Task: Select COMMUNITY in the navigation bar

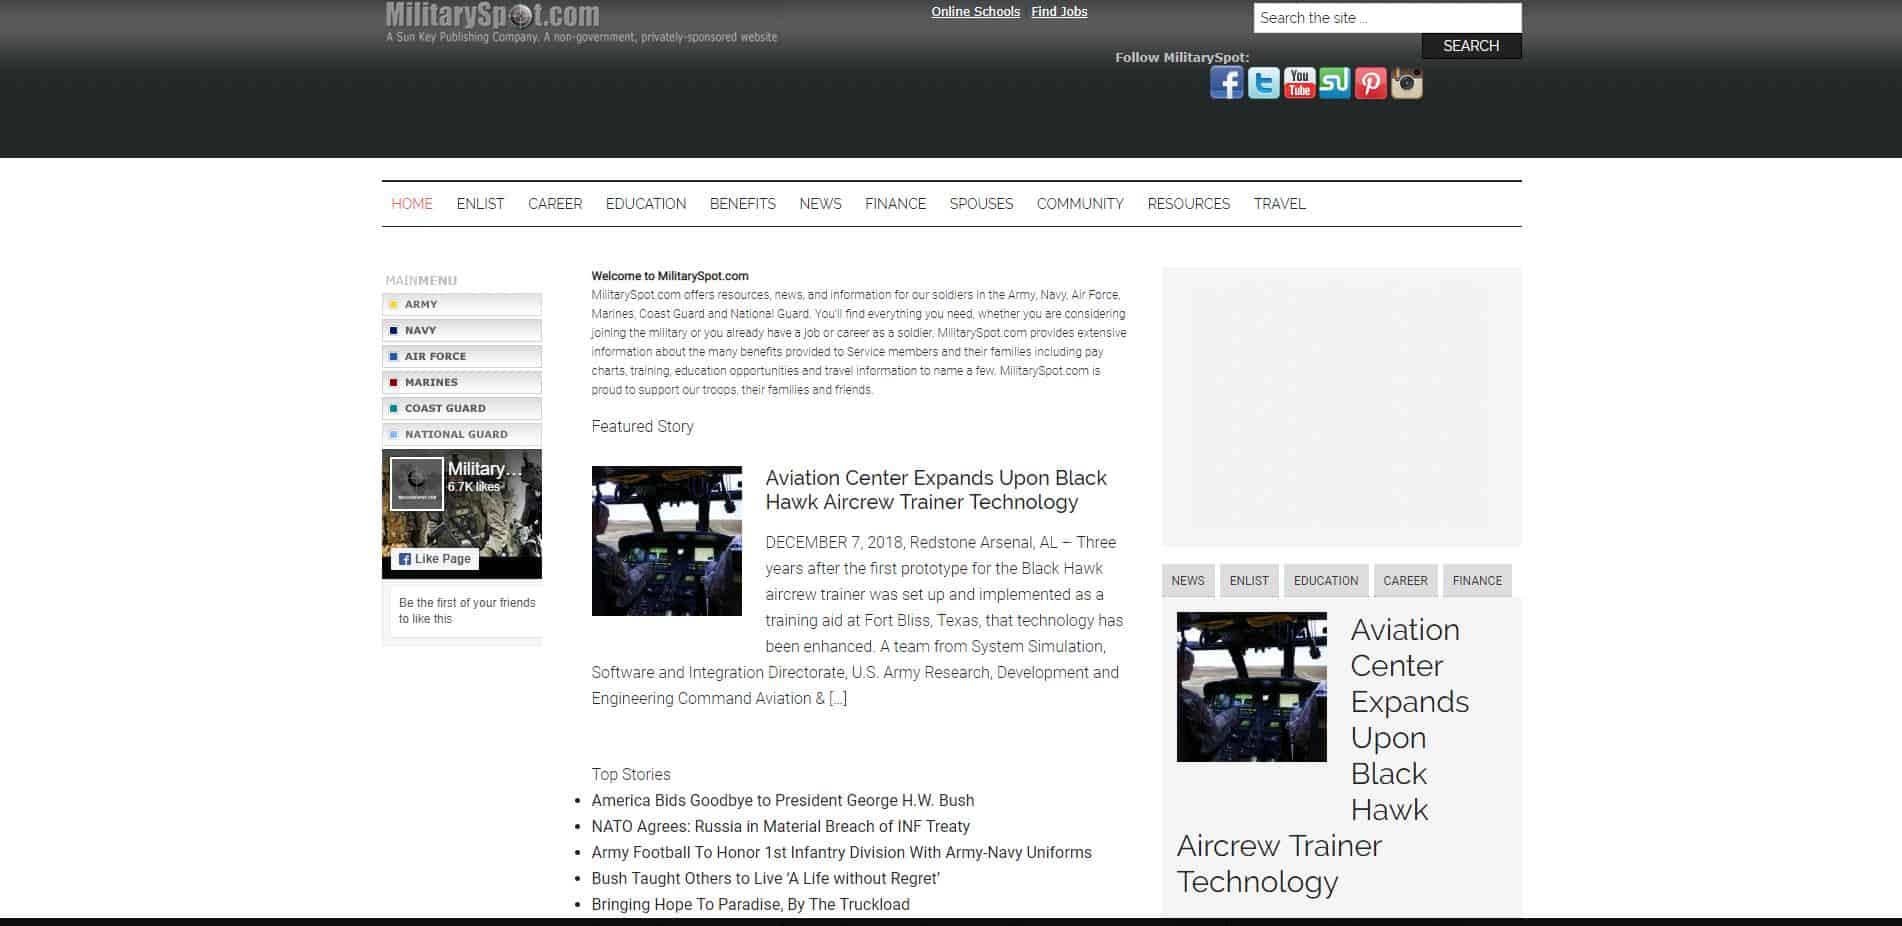Action: [1080, 204]
